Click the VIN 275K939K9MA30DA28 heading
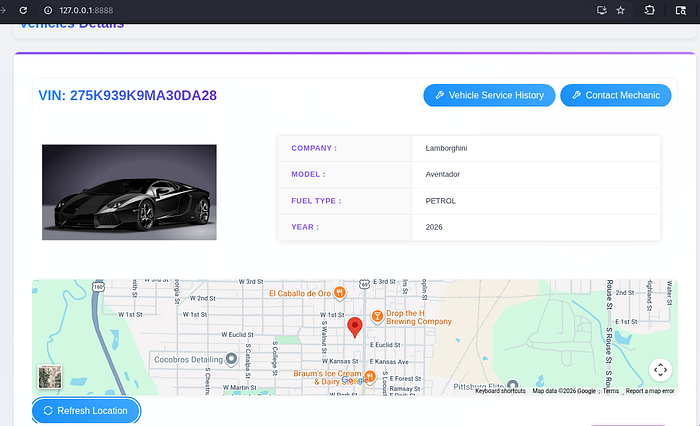 click(x=128, y=95)
